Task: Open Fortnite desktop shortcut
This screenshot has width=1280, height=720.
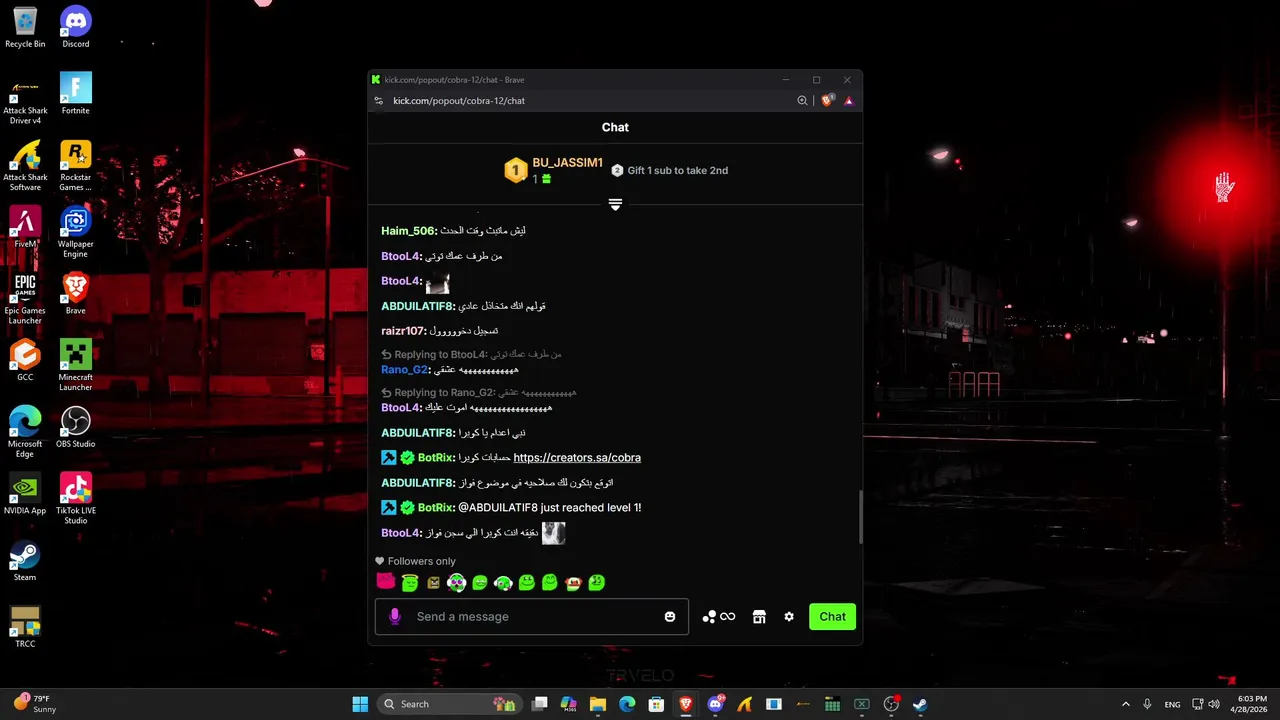Action: pos(76,94)
